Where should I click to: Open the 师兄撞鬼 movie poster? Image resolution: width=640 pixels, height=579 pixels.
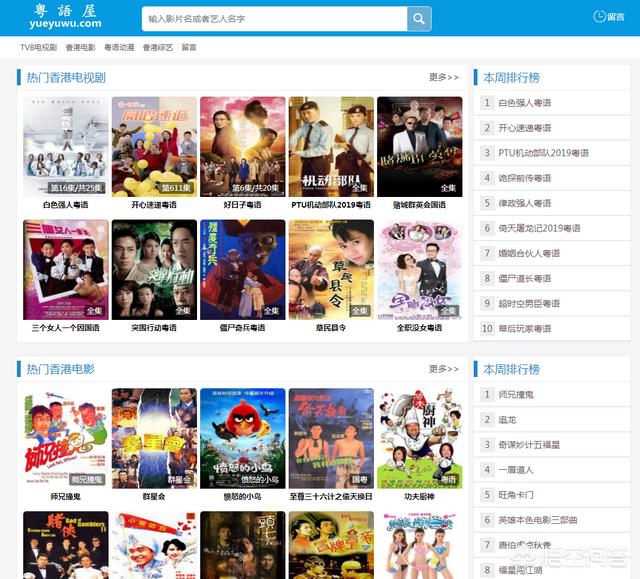click(66, 439)
